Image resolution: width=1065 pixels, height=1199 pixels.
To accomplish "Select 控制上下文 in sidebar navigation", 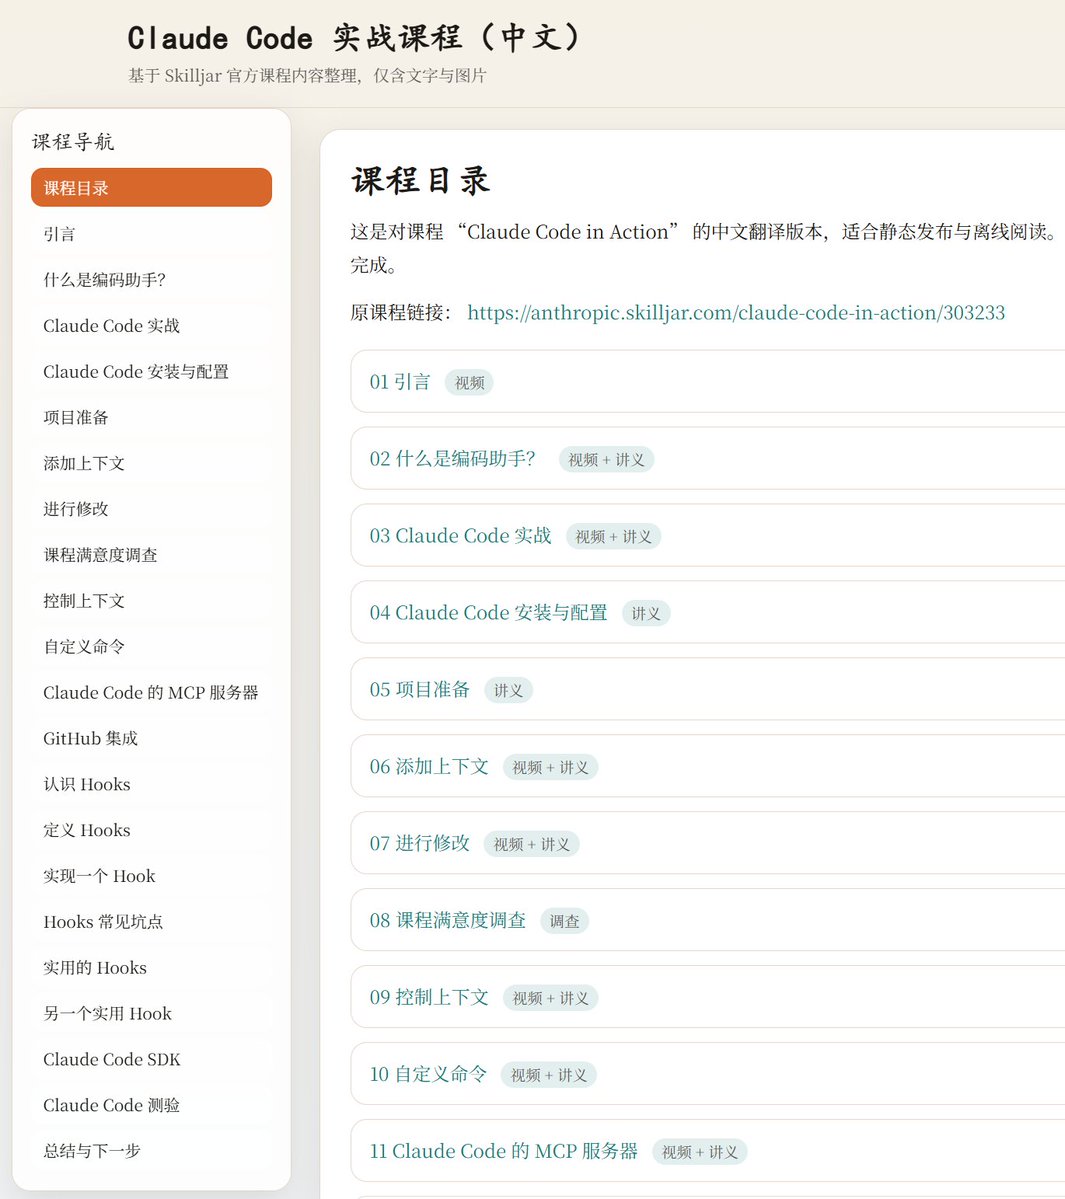I will click(151, 600).
